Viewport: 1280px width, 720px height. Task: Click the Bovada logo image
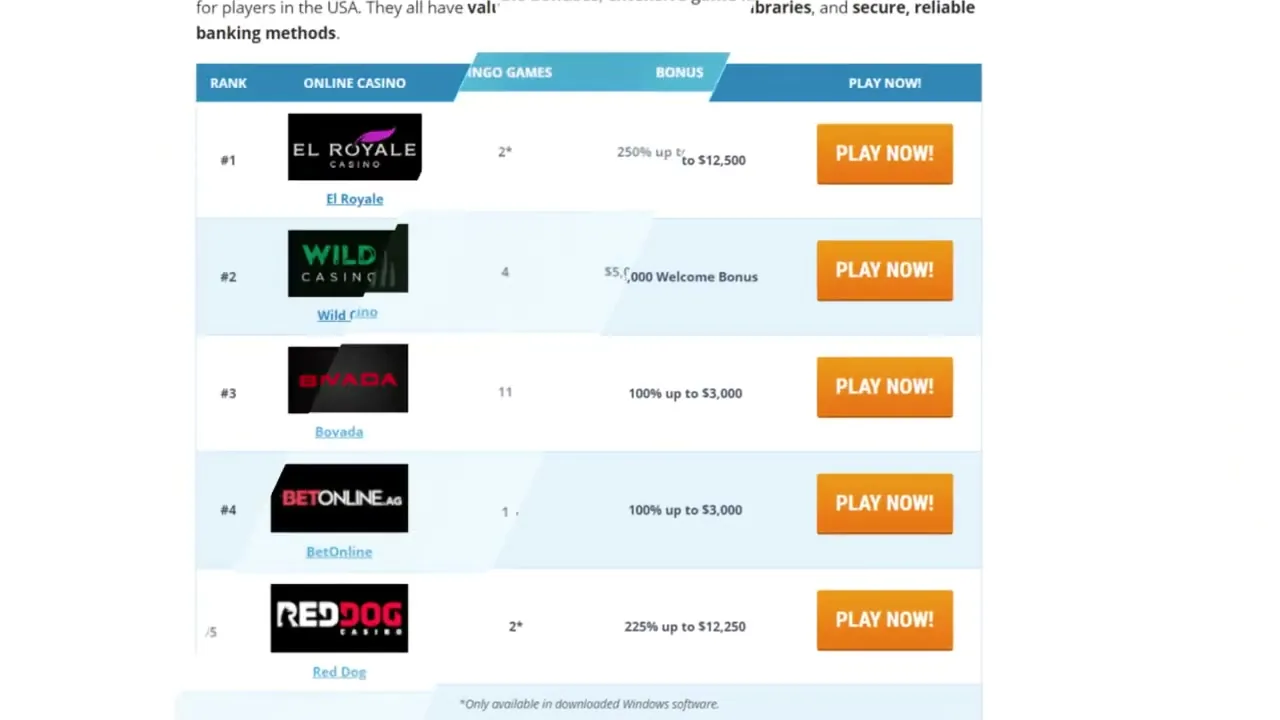(348, 378)
